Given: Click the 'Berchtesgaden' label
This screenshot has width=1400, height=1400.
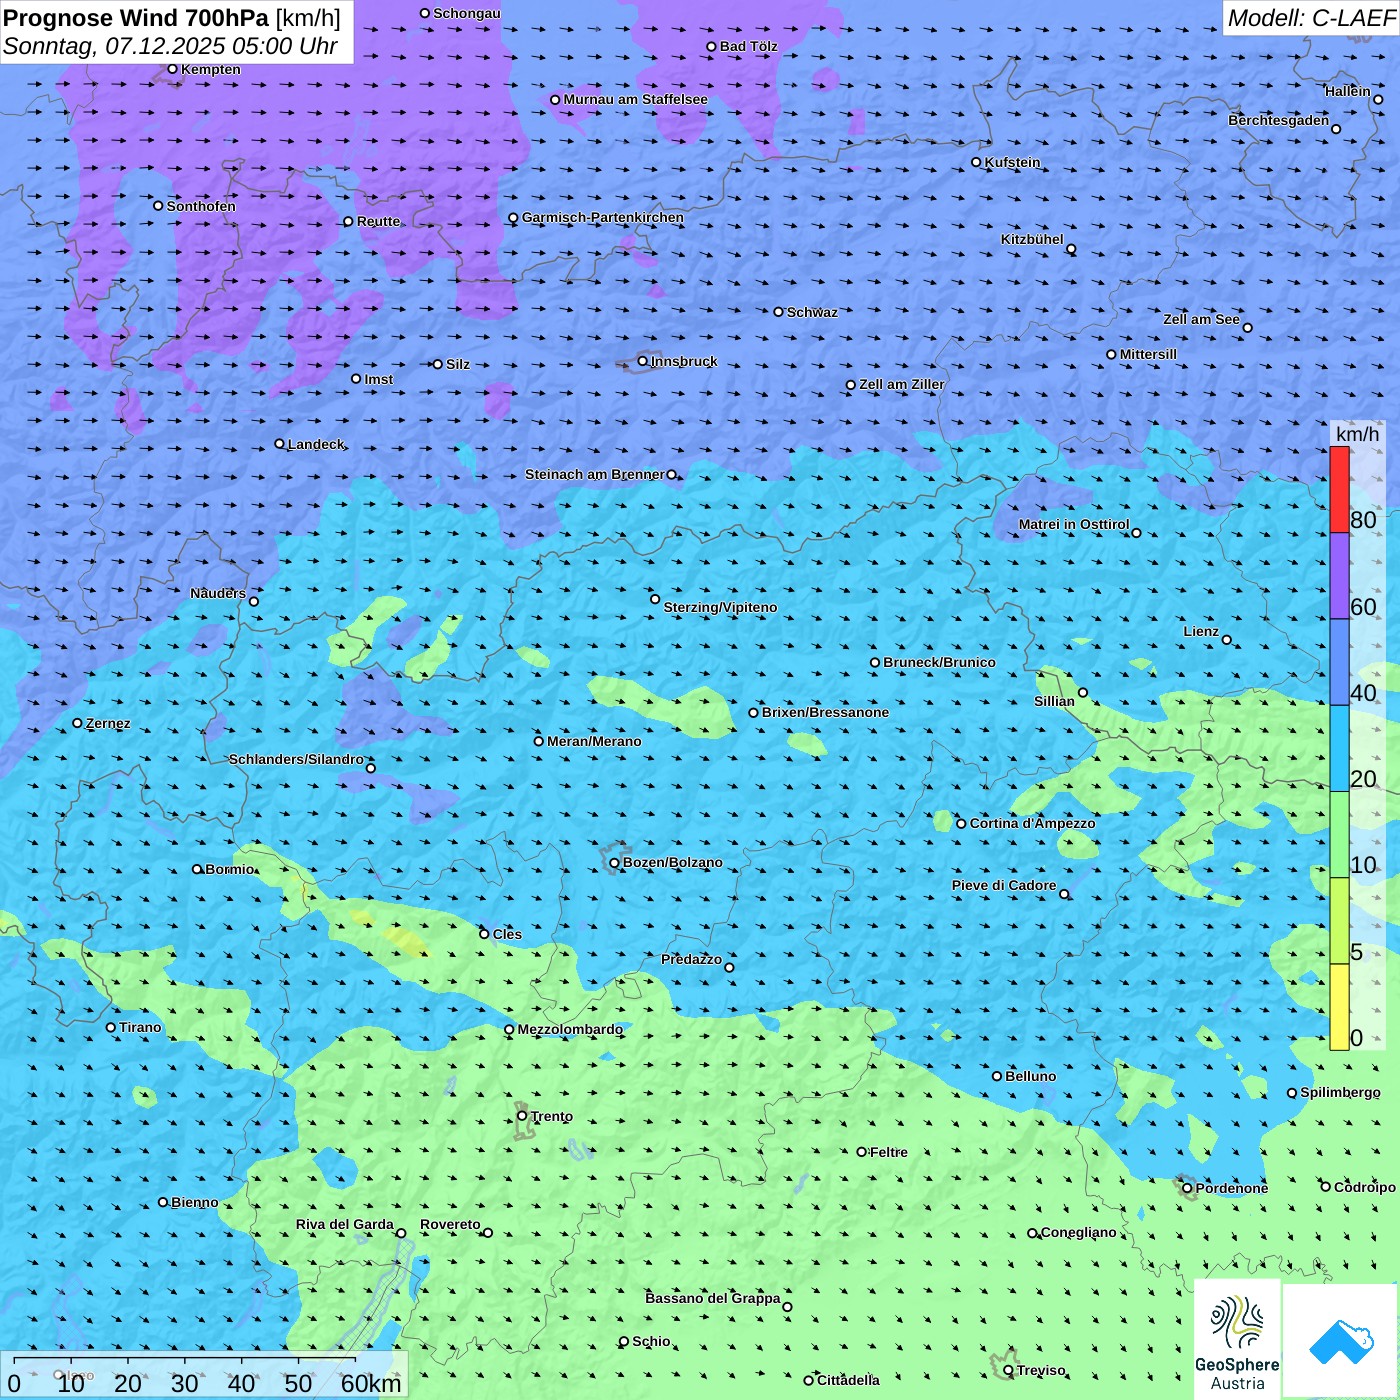Looking at the screenshot, I should (x=1279, y=120).
